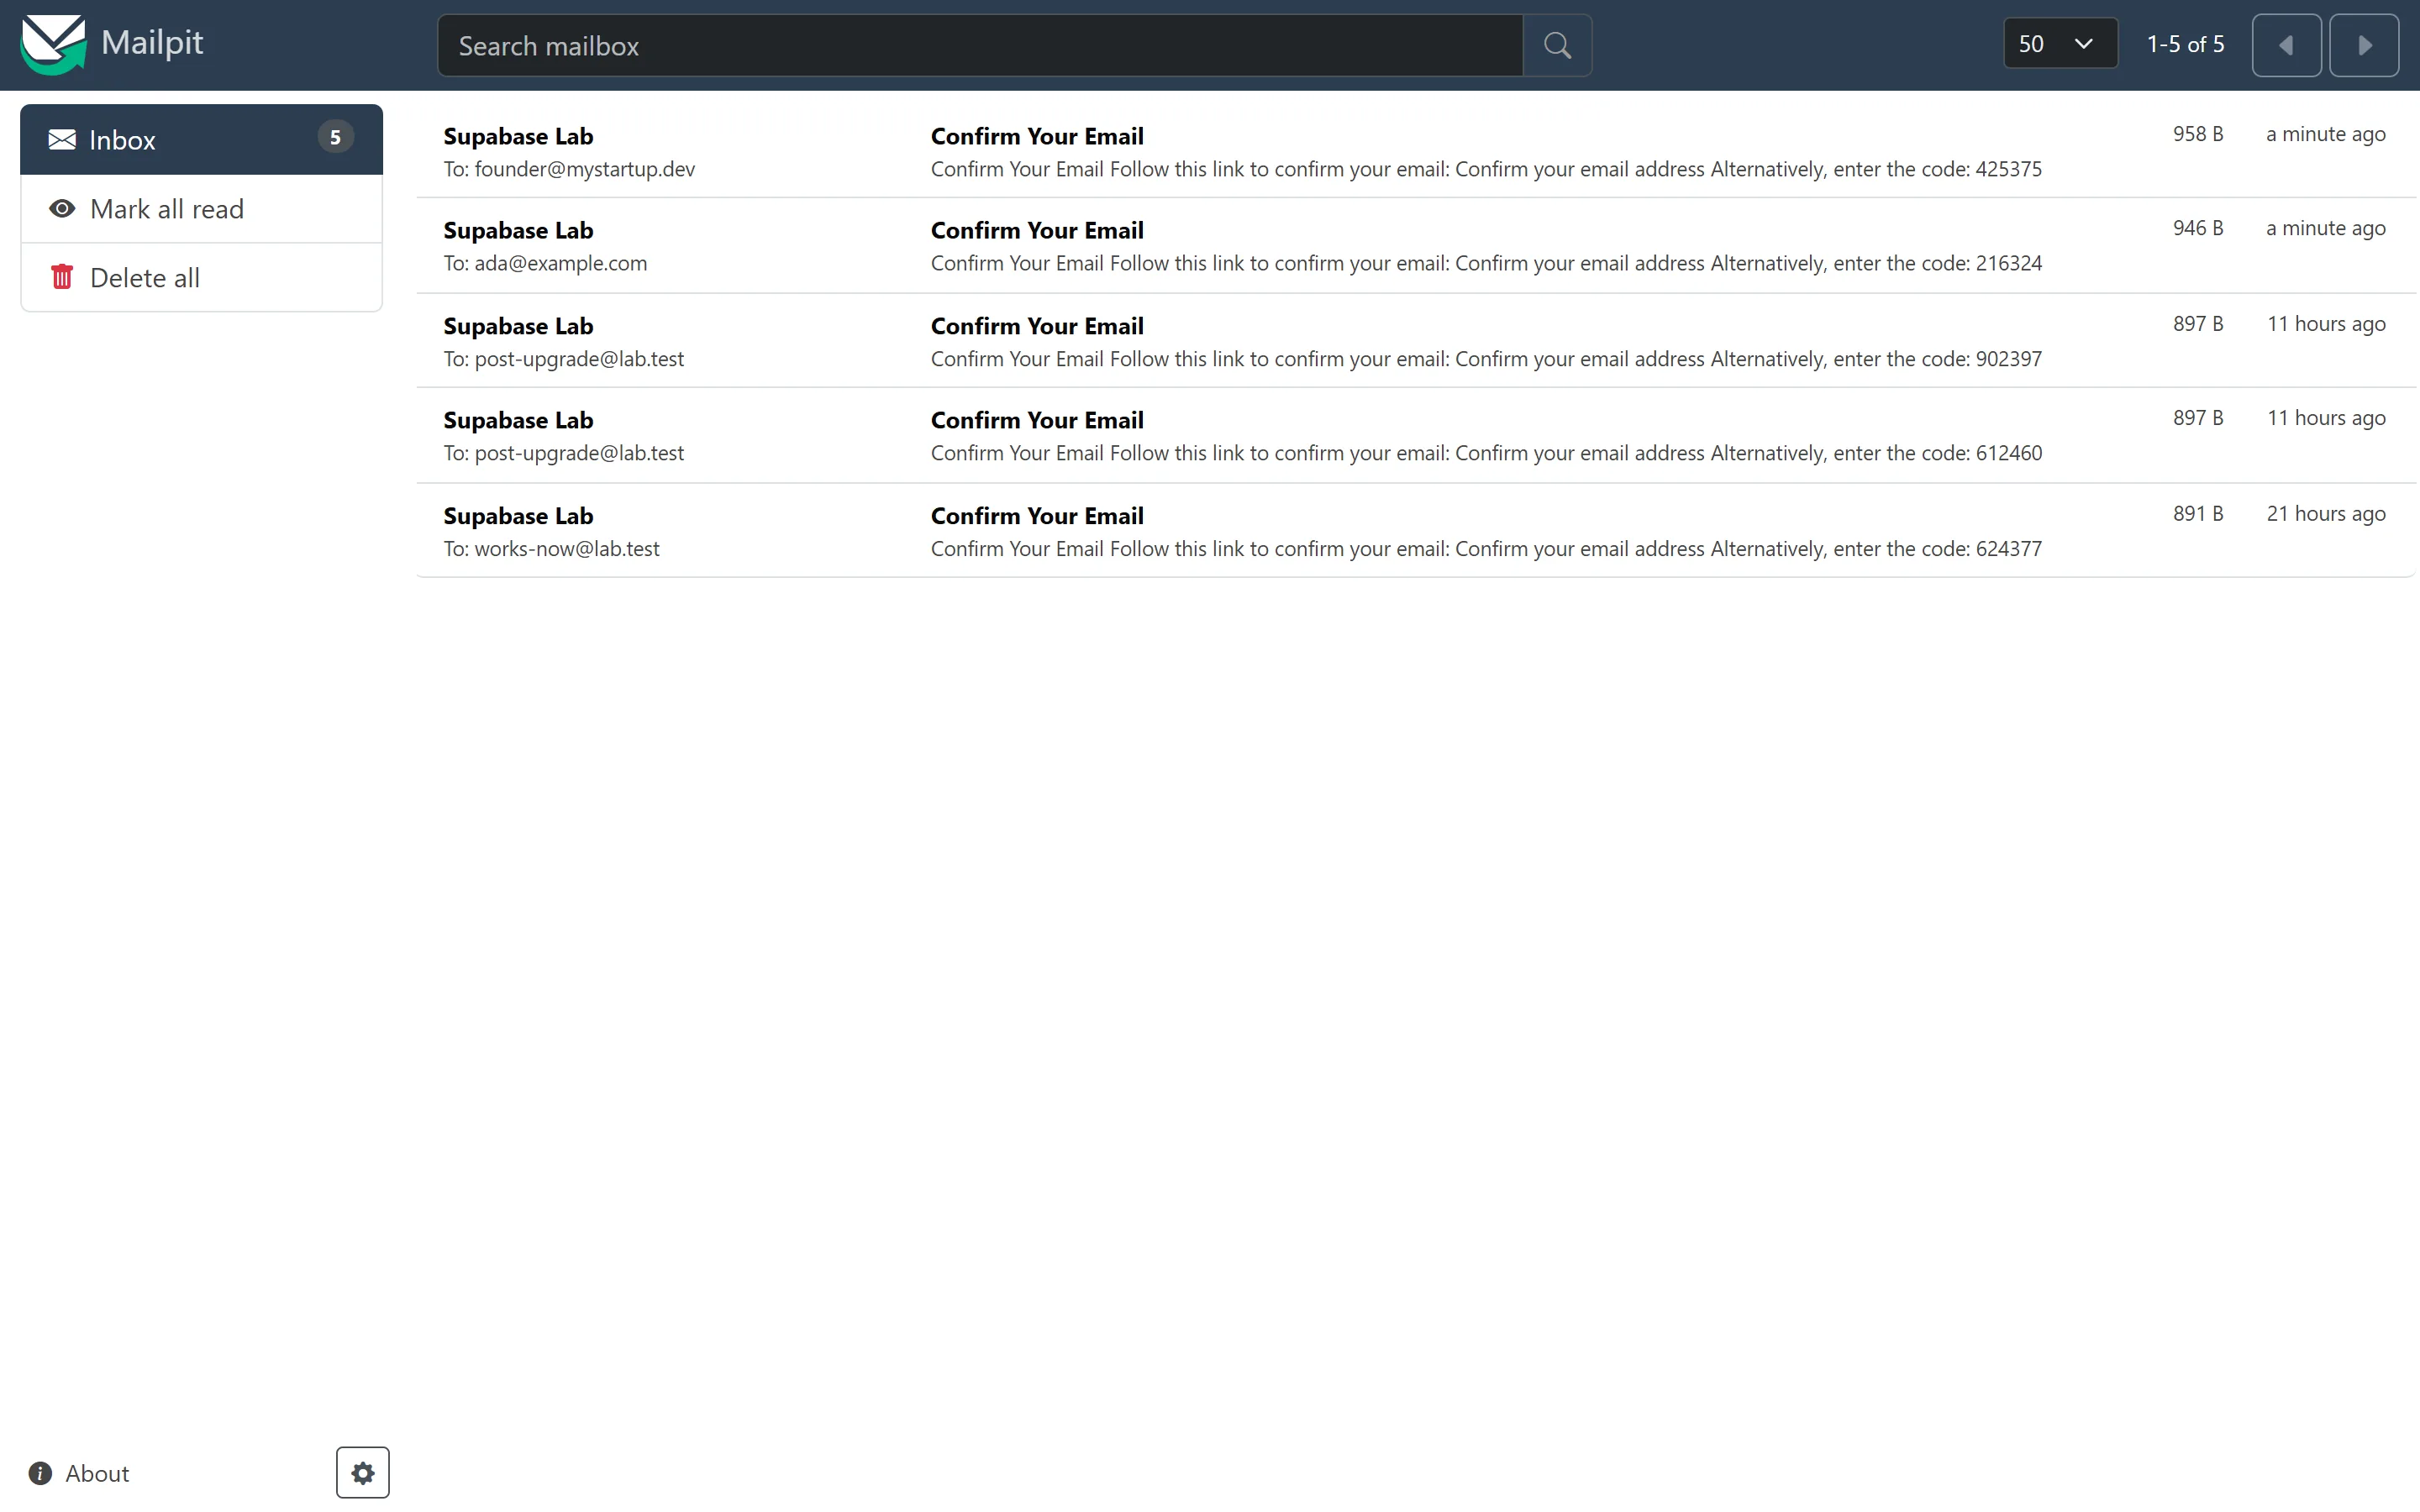Image resolution: width=2420 pixels, height=1512 pixels.
Task: Open settings gear button
Action: tap(362, 1472)
